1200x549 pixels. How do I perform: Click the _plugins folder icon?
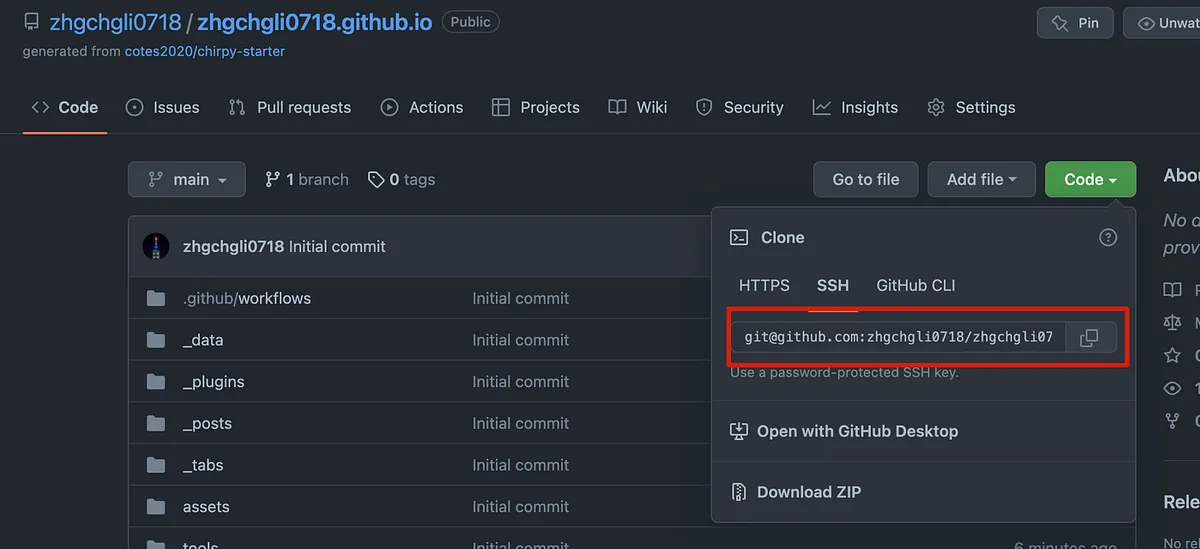[x=155, y=382]
